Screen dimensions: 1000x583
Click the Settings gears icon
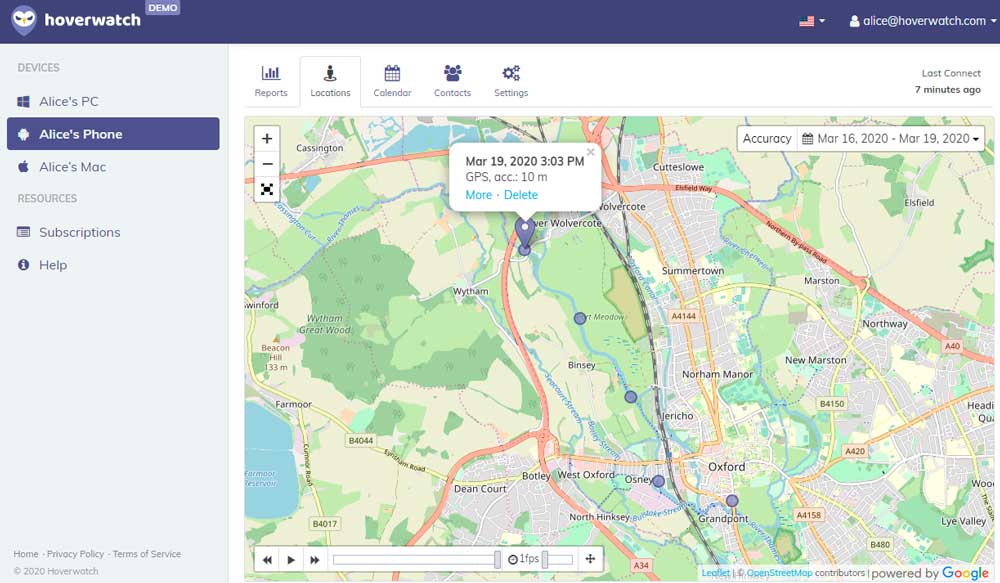(511, 73)
